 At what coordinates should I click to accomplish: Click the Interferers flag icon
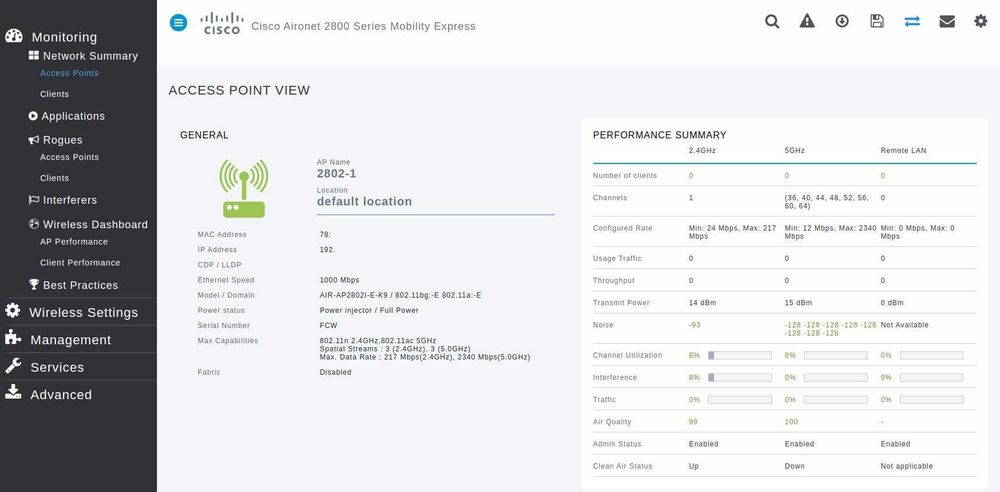tap(34, 200)
